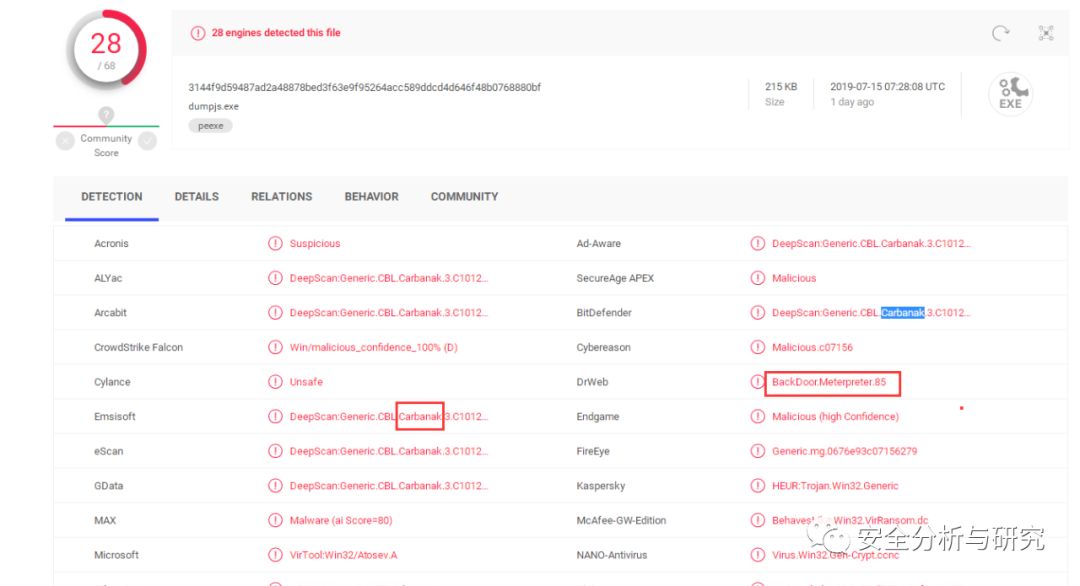
Task: Click the 28/68 detection score circle
Action: 106,50
